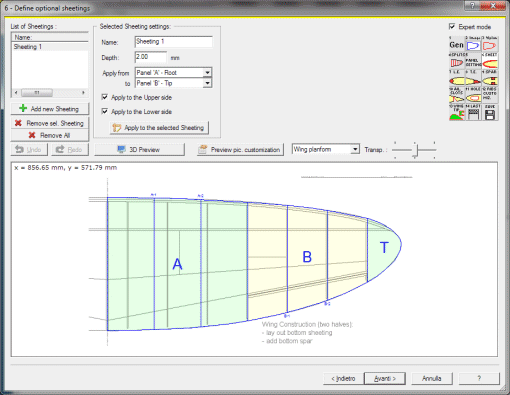This screenshot has height=395, width=510.
Task: Select the L.E. leading edge step icon
Action: (456, 78)
